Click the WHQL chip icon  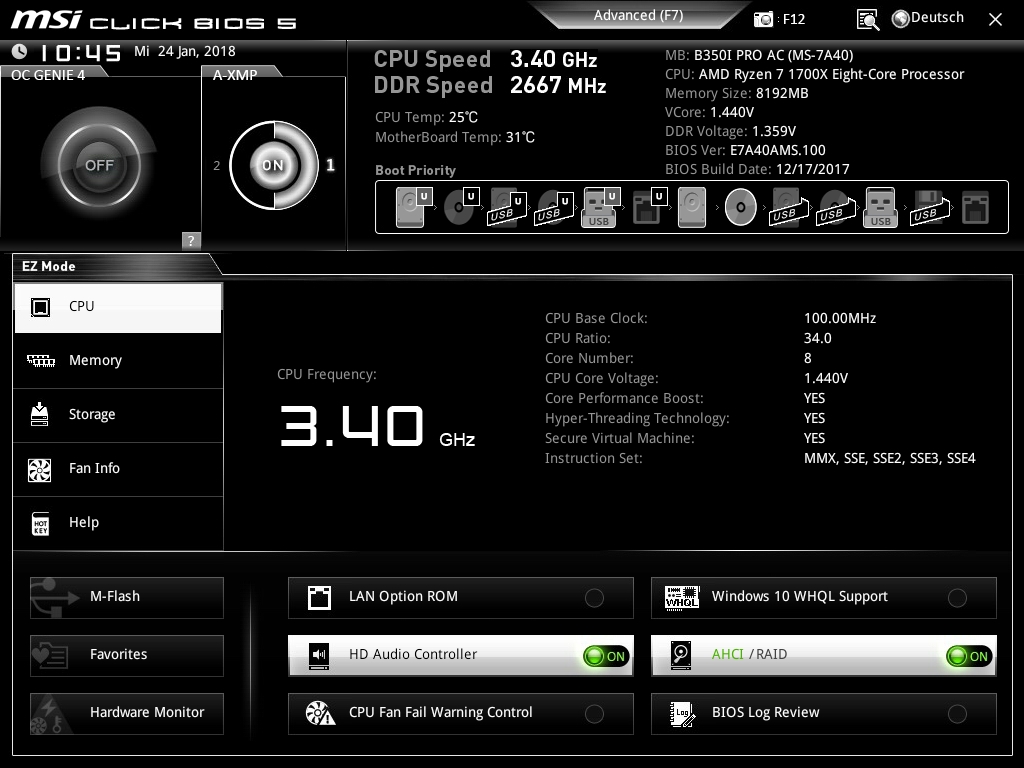click(x=682, y=597)
